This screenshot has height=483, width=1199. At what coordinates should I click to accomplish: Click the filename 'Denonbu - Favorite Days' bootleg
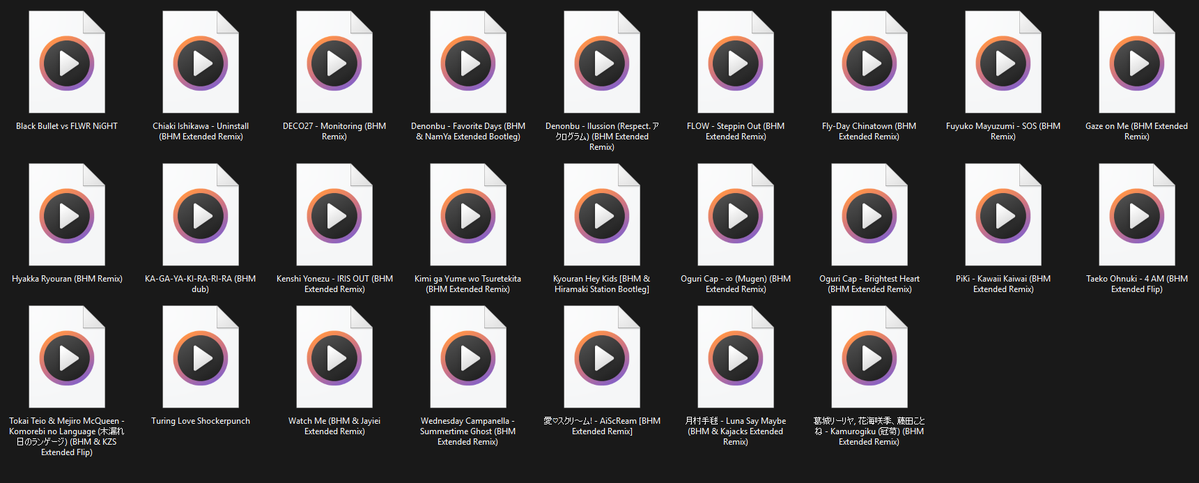tap(468, 131)
